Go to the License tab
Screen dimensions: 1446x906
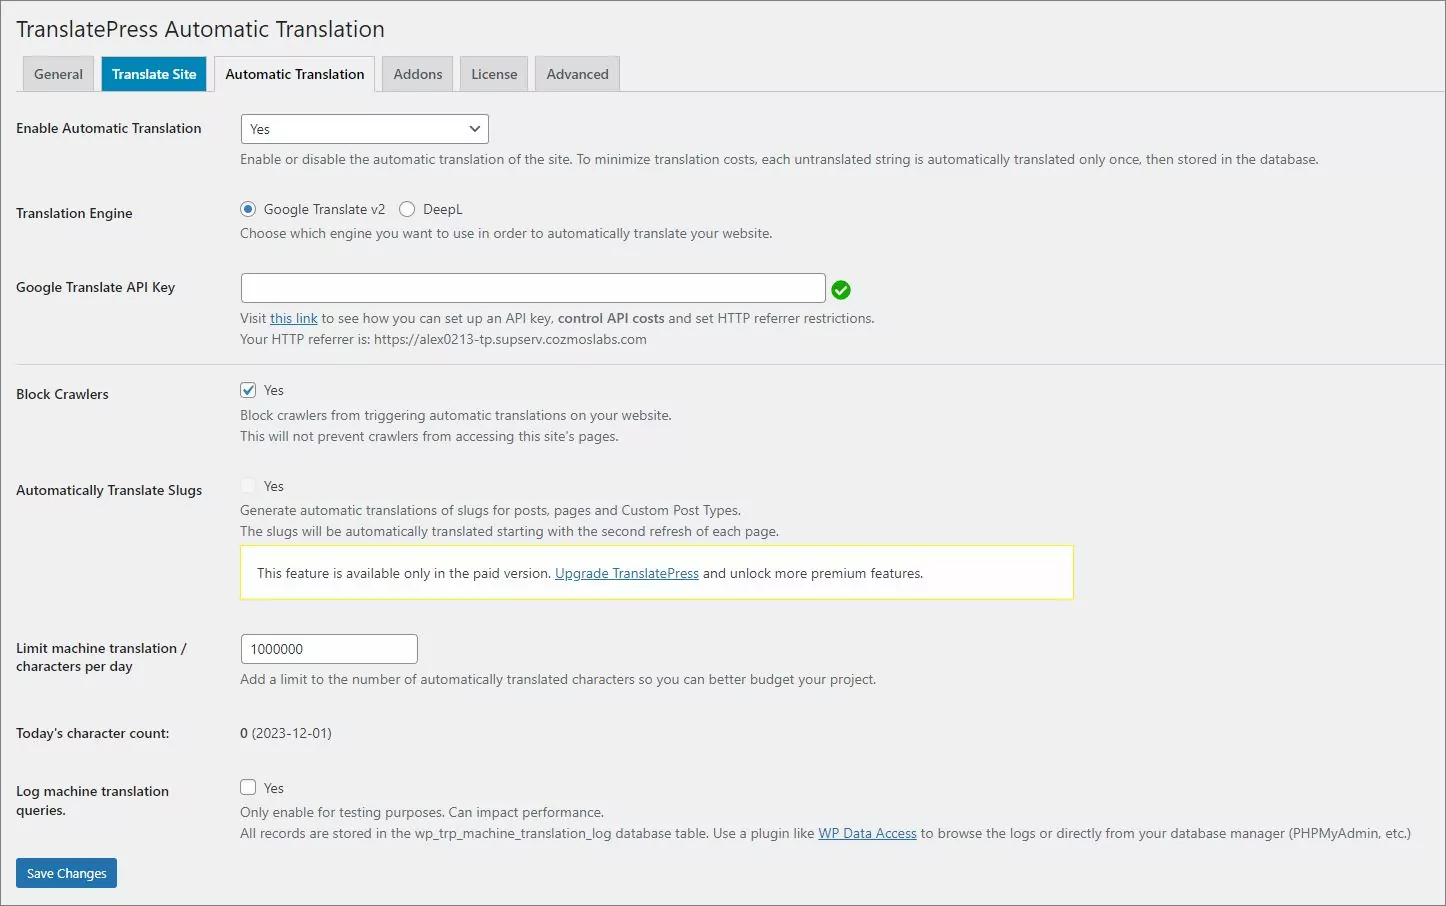494,74
